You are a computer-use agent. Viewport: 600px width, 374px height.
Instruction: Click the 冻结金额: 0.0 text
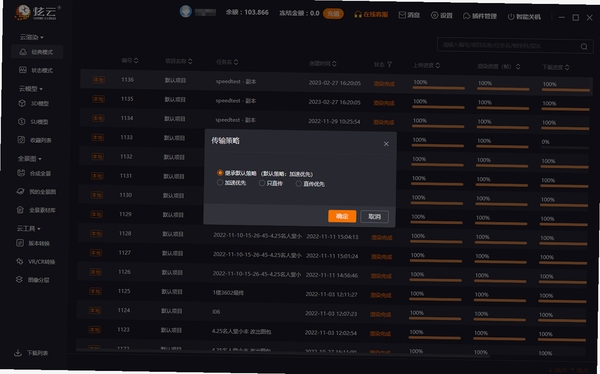[x=299, y=13]
